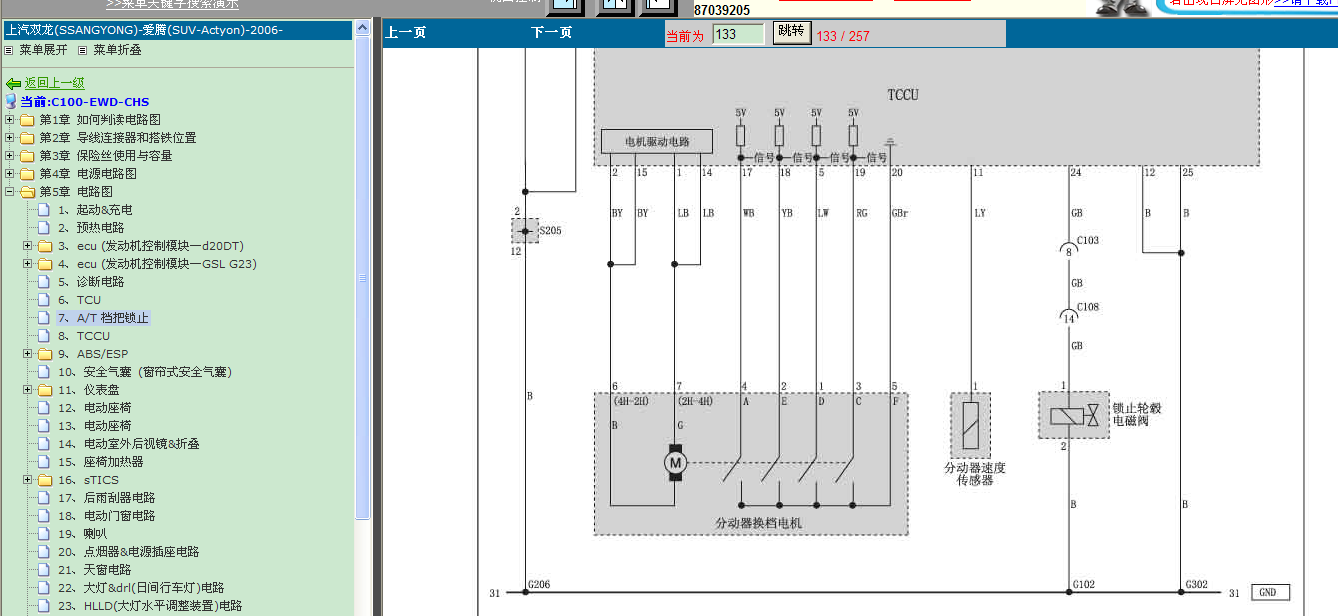The height and width of the screenshot is (616, 1338).
Task: Click the page number input field
Action: (738, 34)
